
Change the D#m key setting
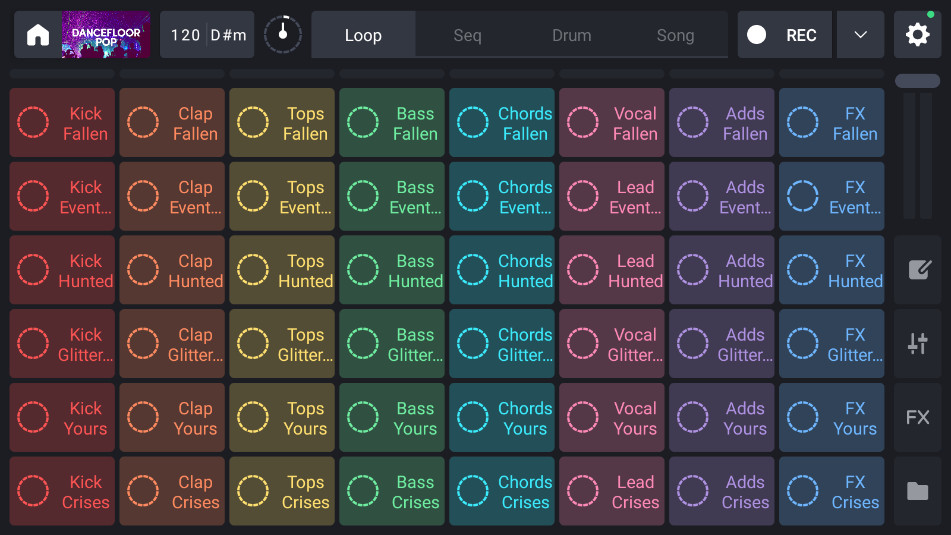[x=229, y=35]
